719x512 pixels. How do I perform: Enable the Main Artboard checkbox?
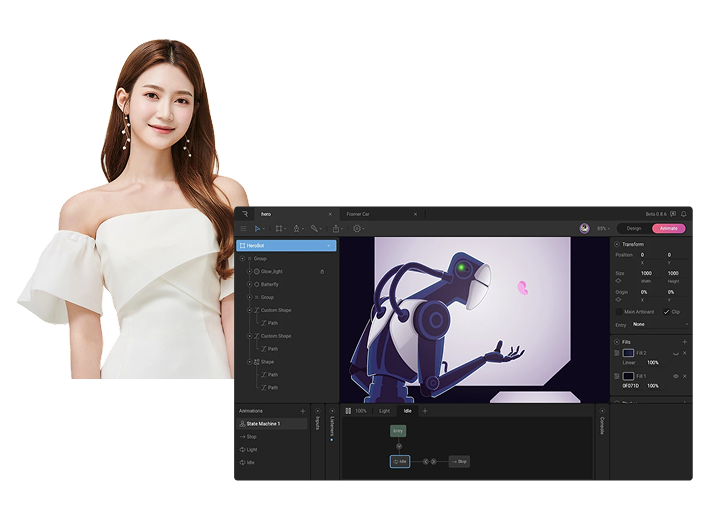point(619,312)
